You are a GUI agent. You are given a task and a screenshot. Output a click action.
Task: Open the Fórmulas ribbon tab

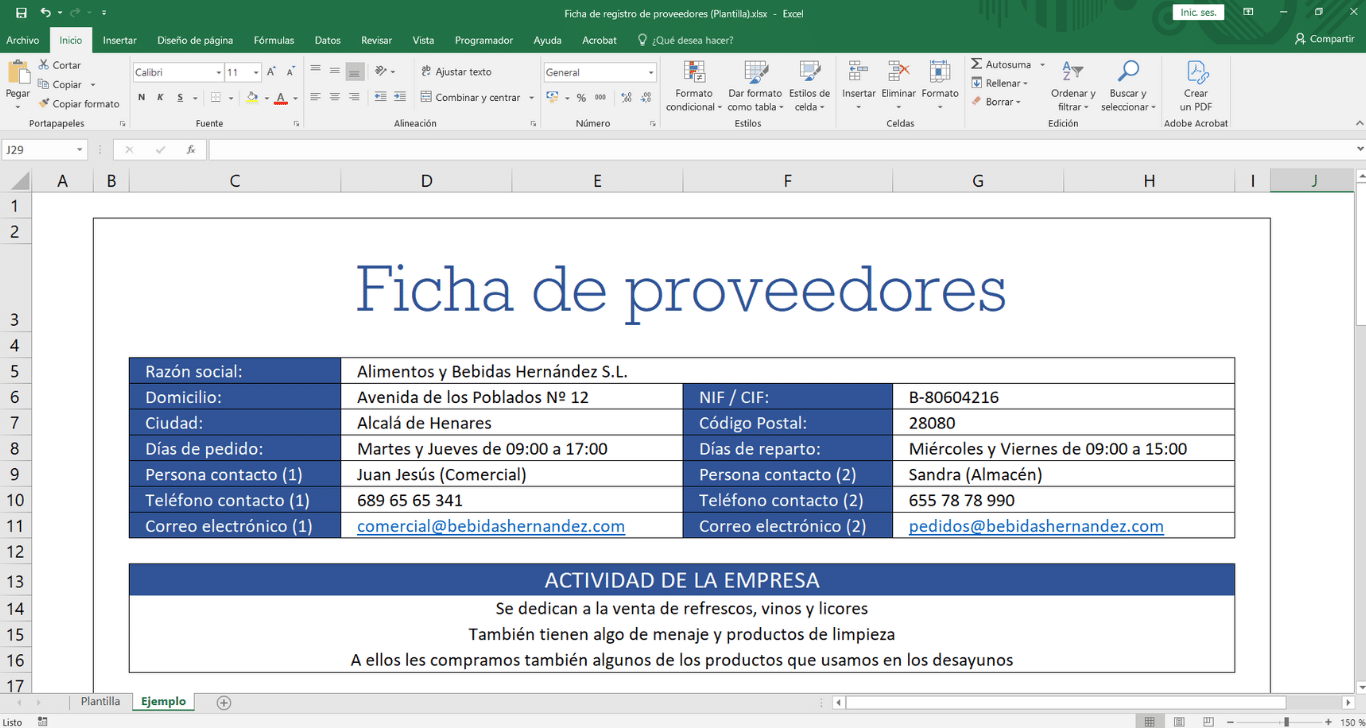pos(273,40)
